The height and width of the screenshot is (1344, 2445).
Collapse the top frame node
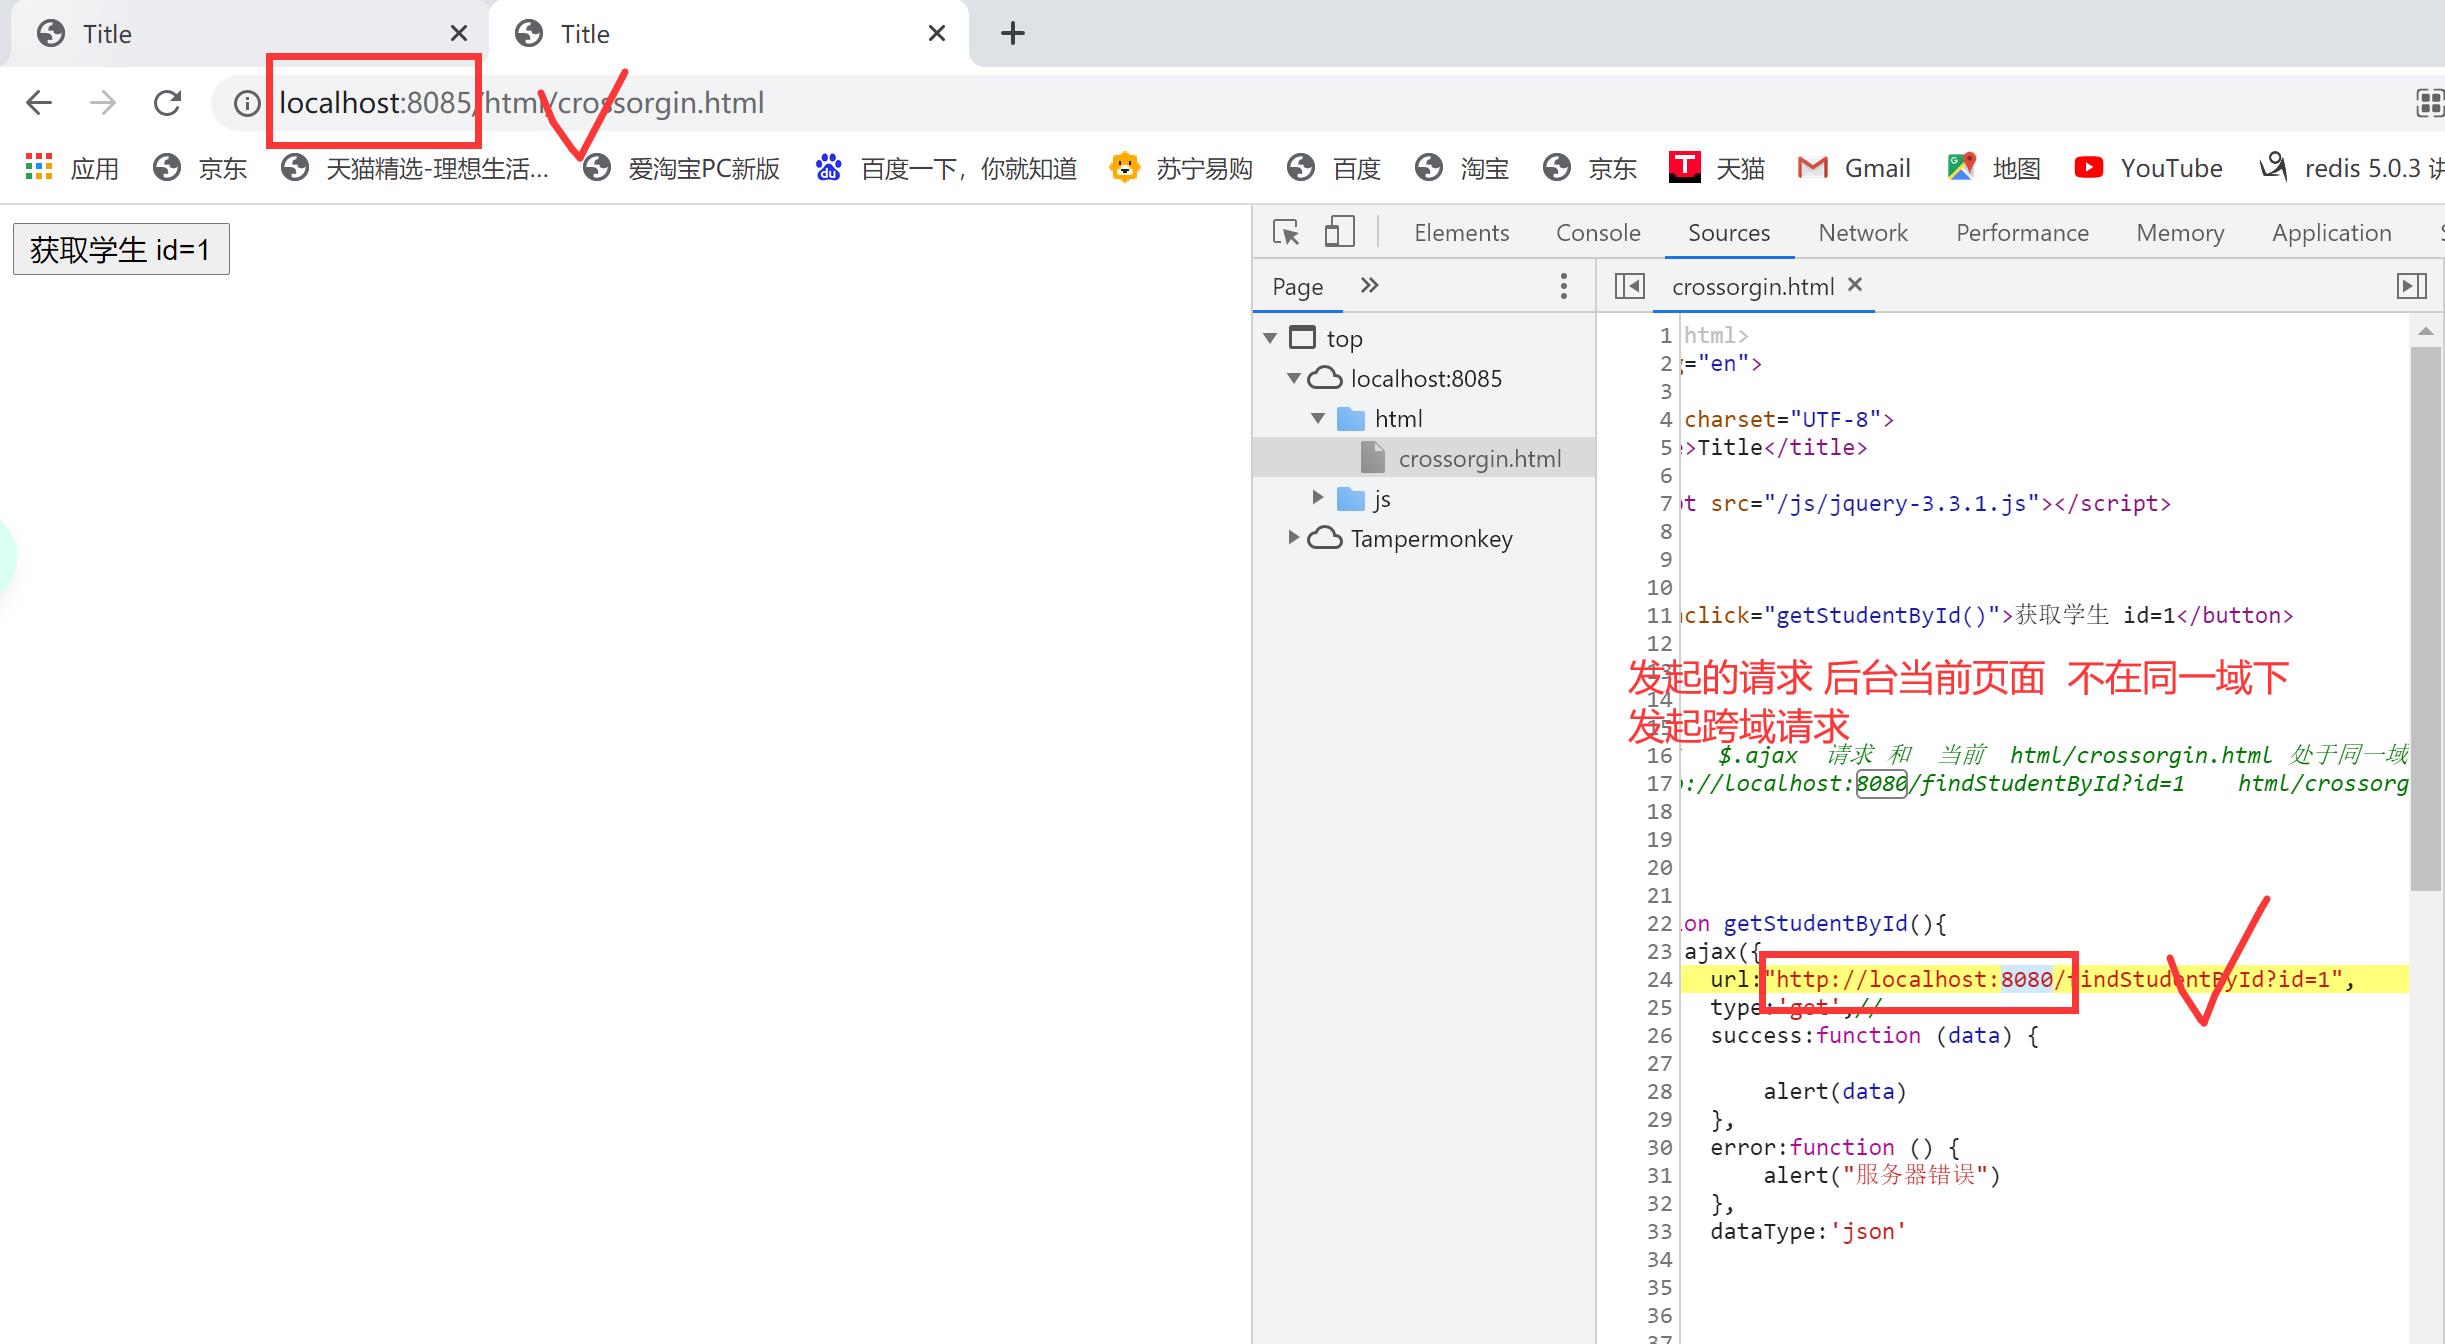1270,338
